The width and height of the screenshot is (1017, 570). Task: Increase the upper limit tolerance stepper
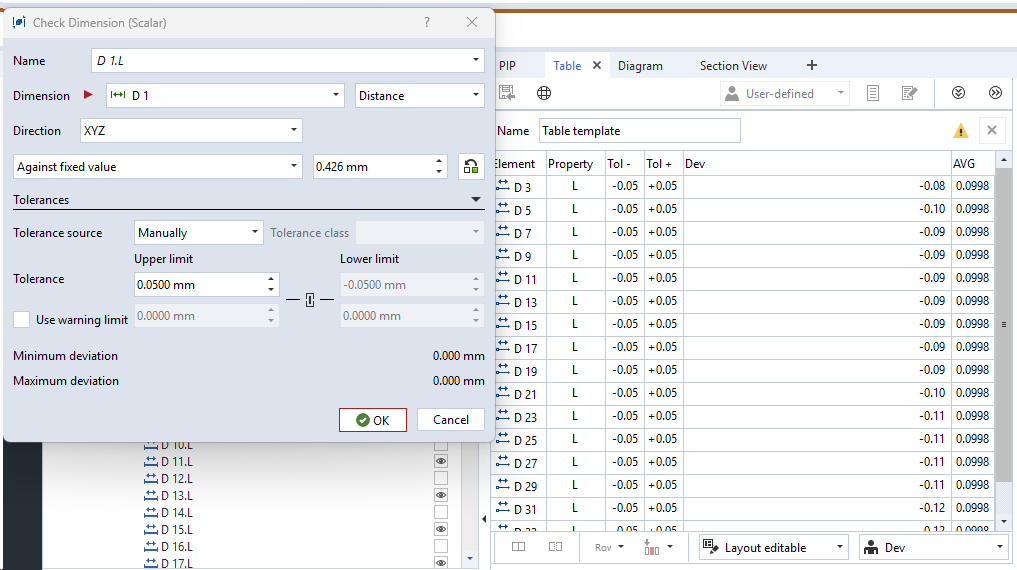271,279
